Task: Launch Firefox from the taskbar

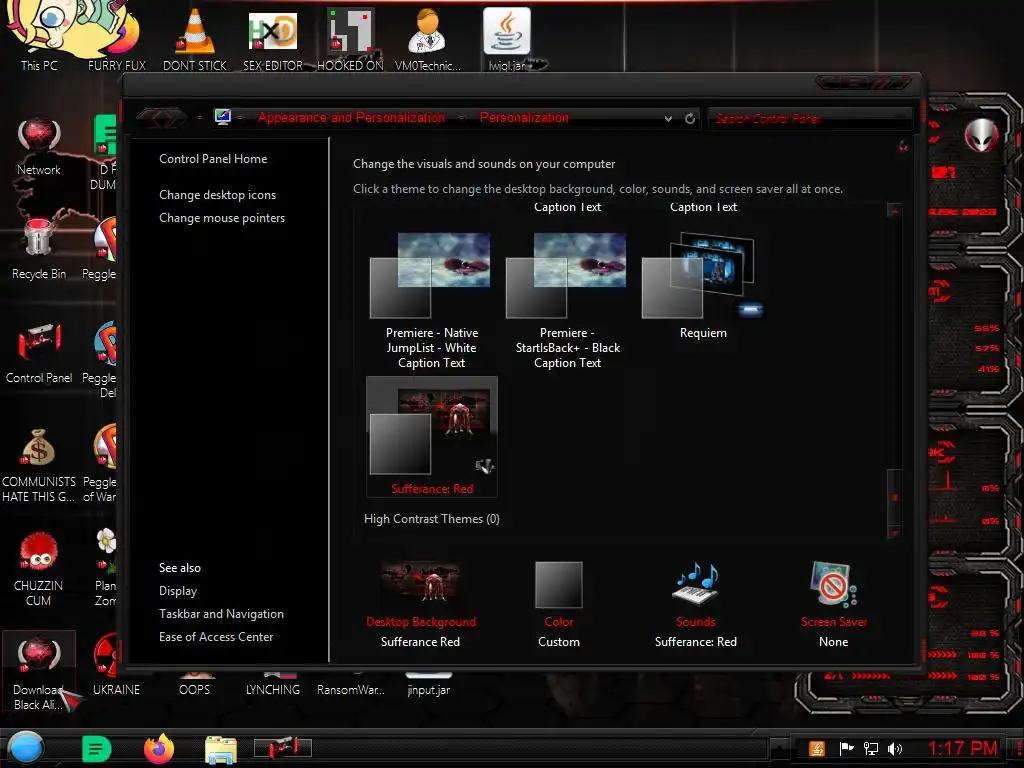Action: coord(159,748)
